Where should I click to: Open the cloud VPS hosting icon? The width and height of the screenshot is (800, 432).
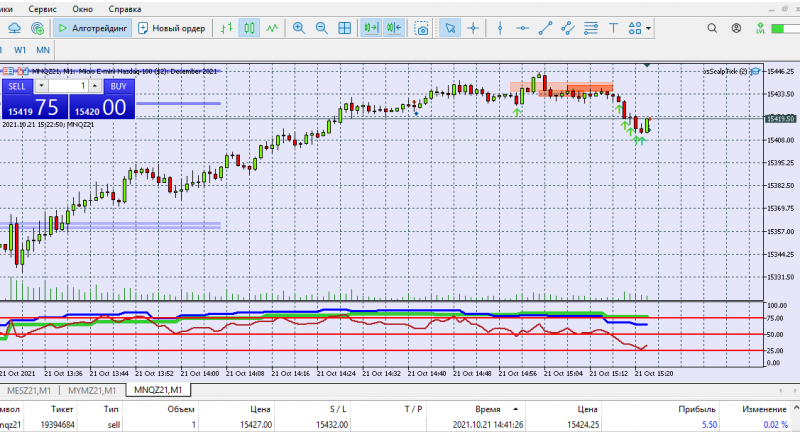[x=14, y=28]
